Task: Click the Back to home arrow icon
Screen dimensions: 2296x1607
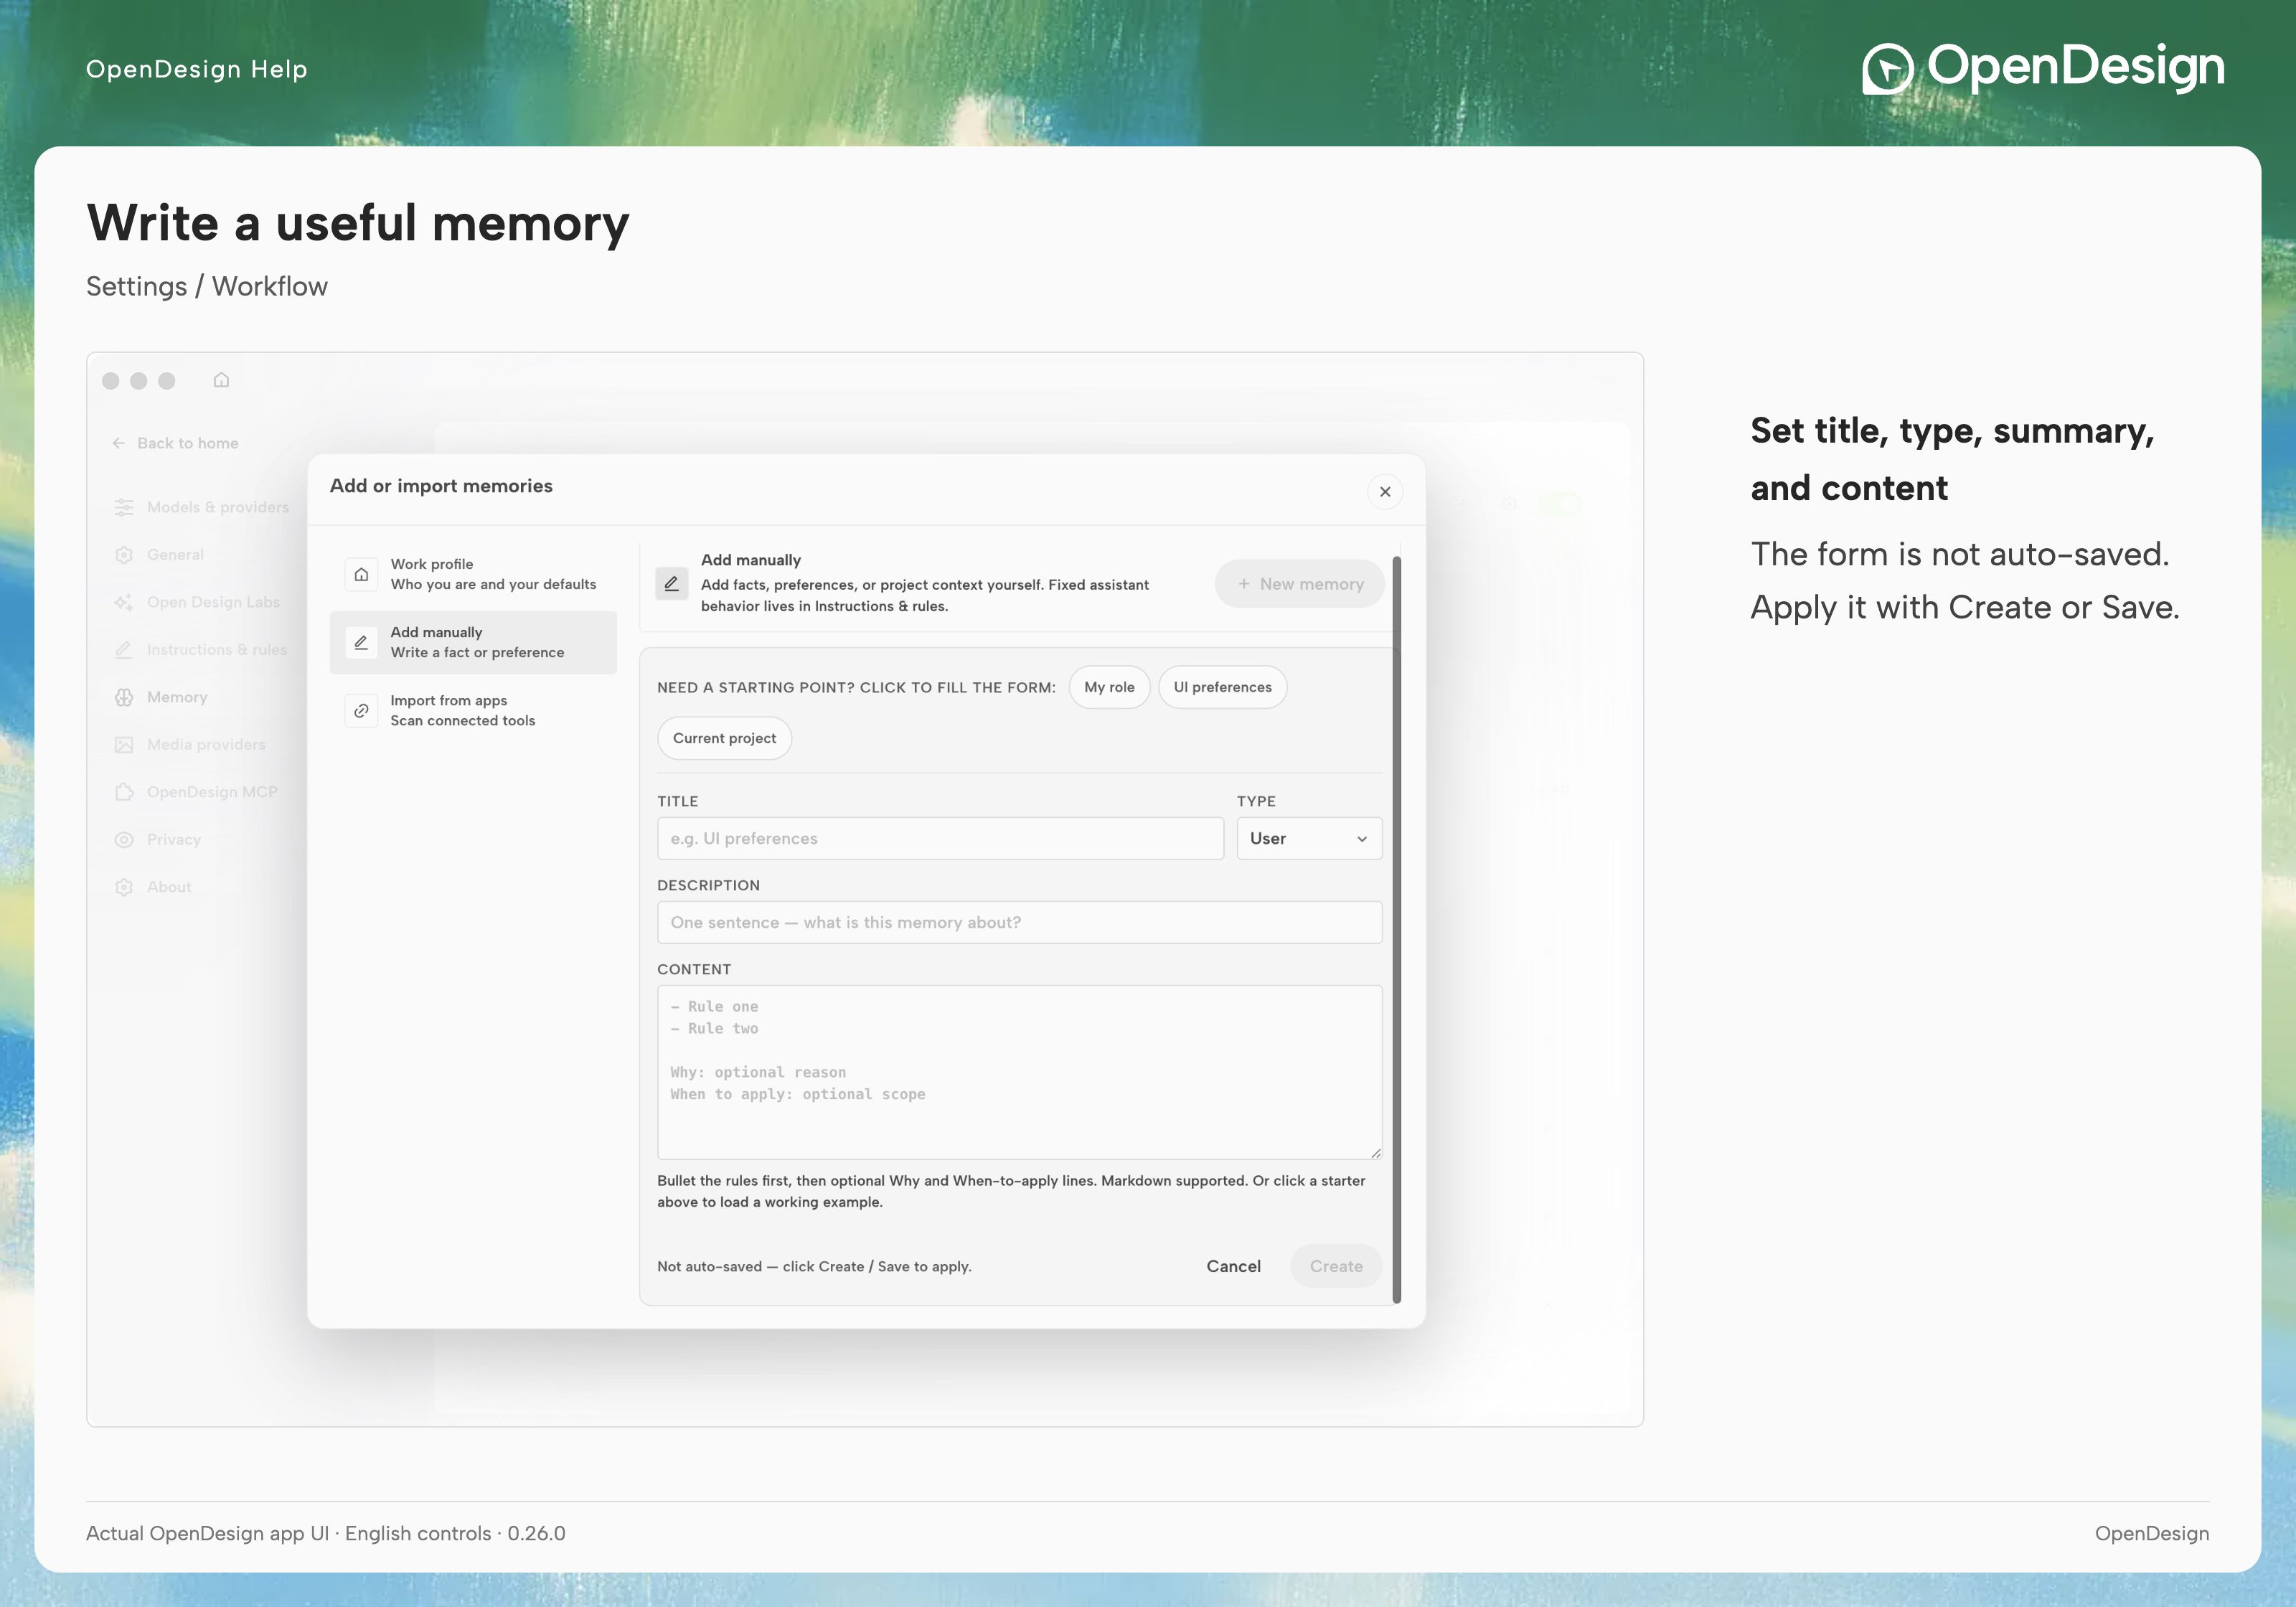Action: (x=119, y=443)
